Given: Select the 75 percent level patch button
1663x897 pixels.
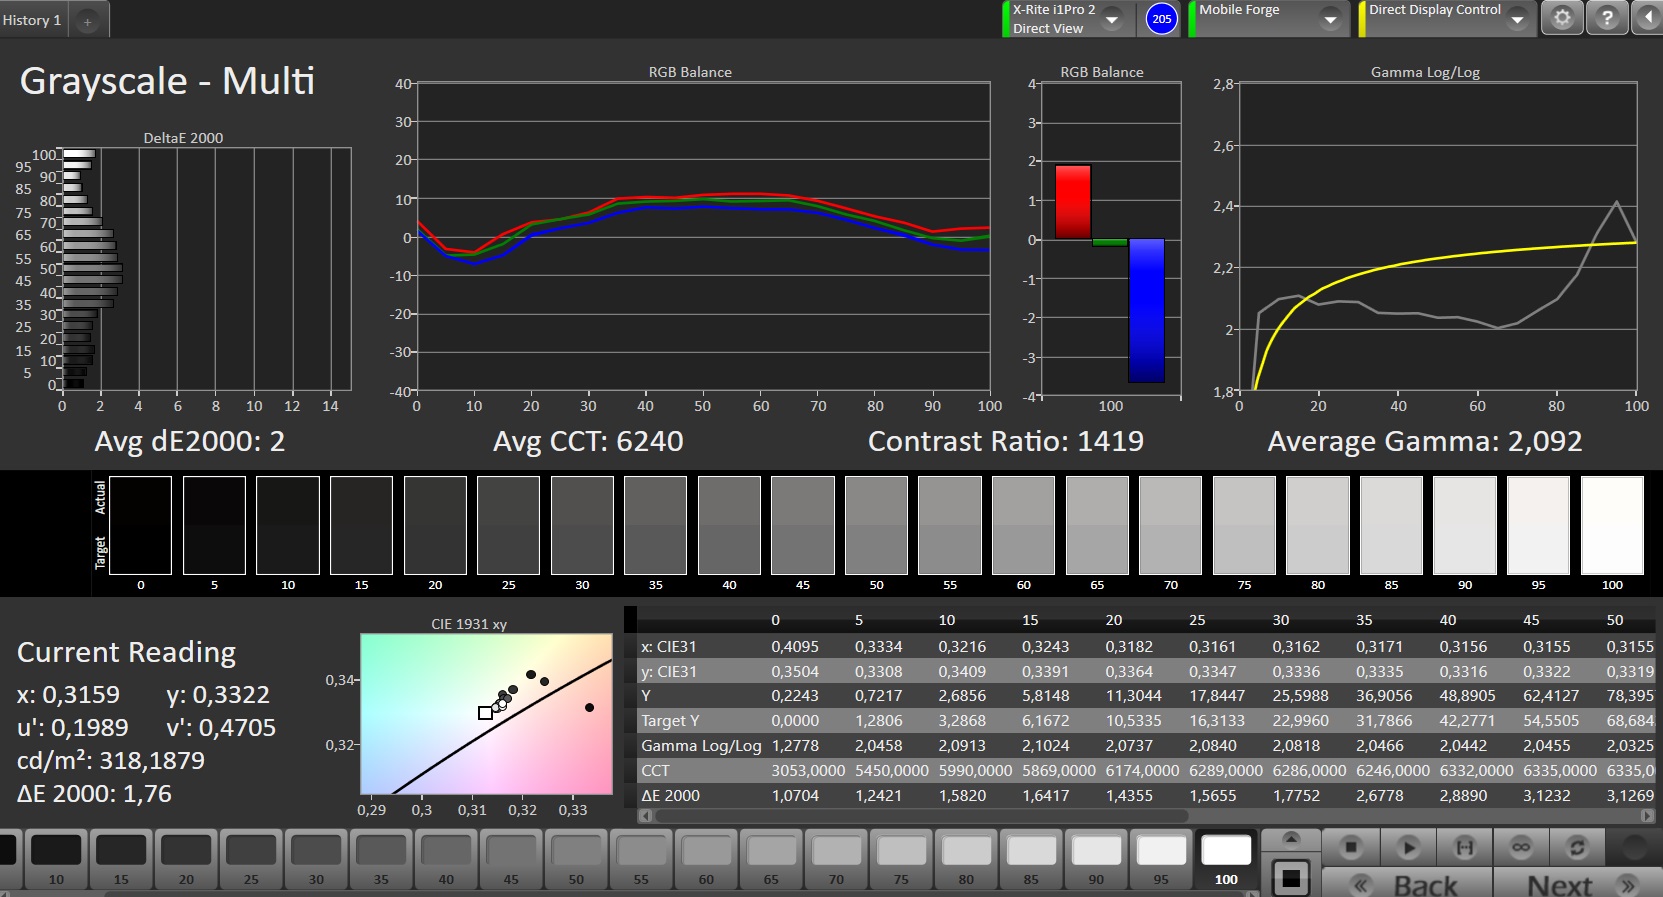Looking at the screenshot, I should coord(901,860).
